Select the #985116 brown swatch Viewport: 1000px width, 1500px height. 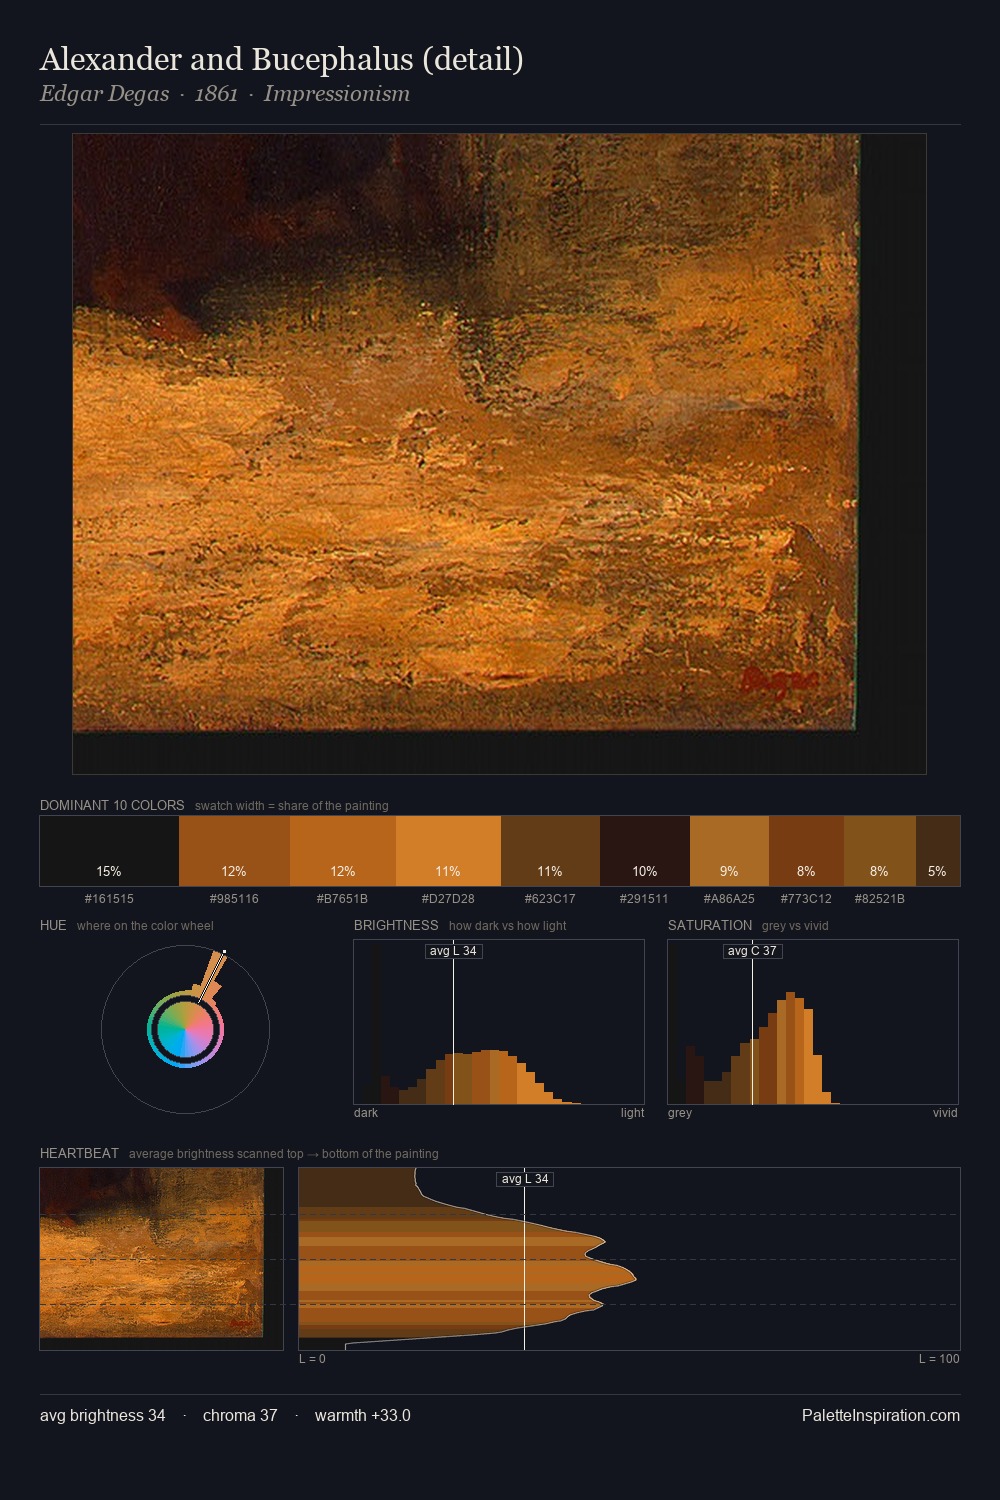234,851
